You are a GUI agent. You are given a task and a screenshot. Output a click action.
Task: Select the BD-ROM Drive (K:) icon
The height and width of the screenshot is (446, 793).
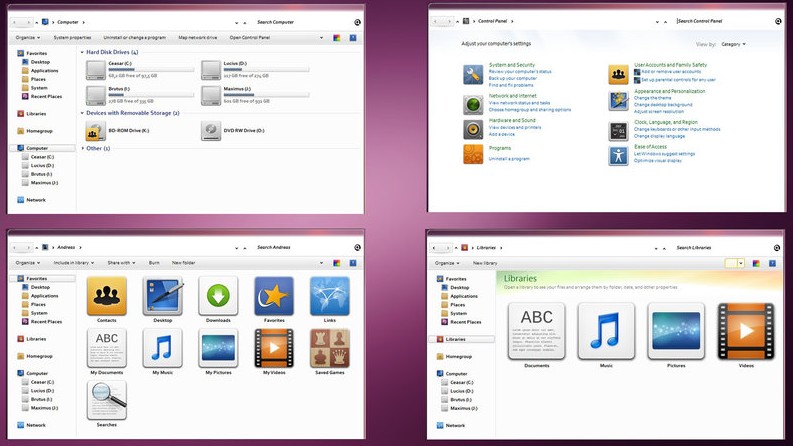tap(96, 130)
